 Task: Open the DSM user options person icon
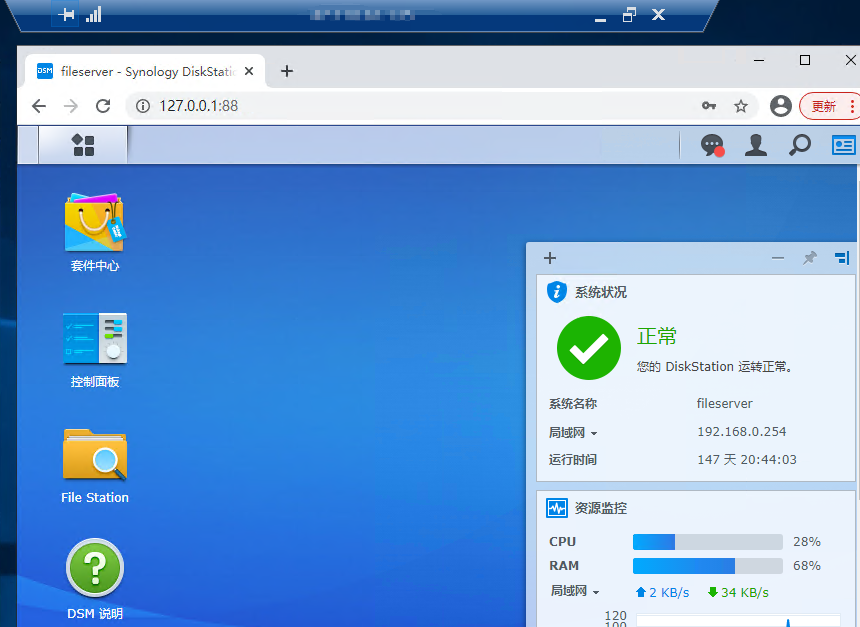click(756, 145)
